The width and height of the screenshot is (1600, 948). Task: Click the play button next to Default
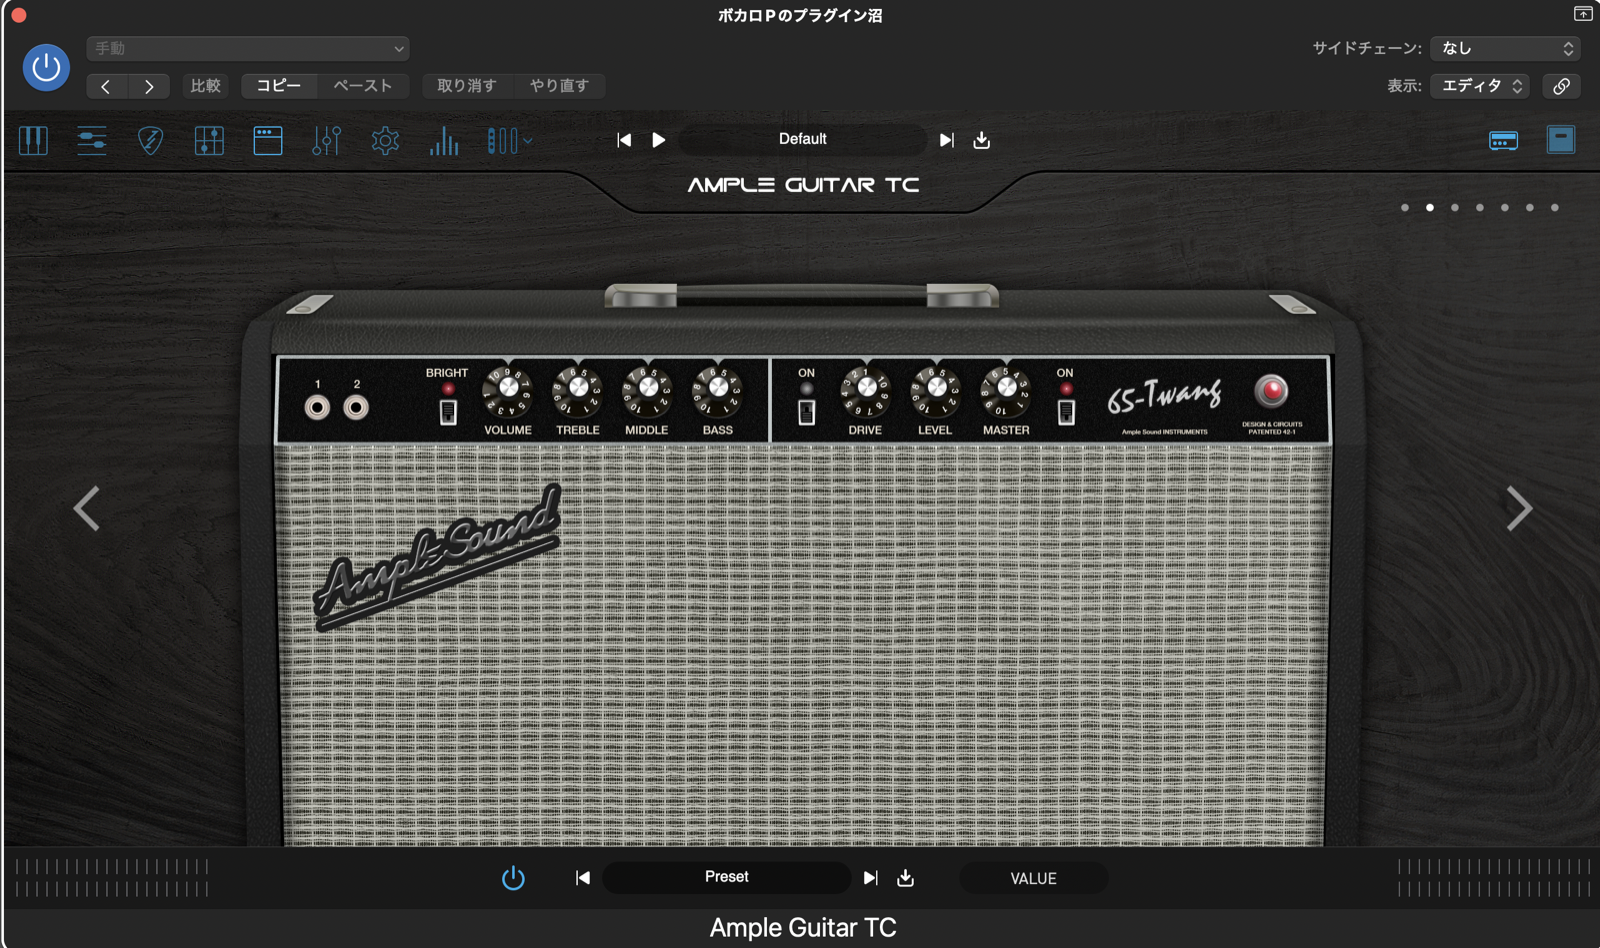(x=659, y=140)
